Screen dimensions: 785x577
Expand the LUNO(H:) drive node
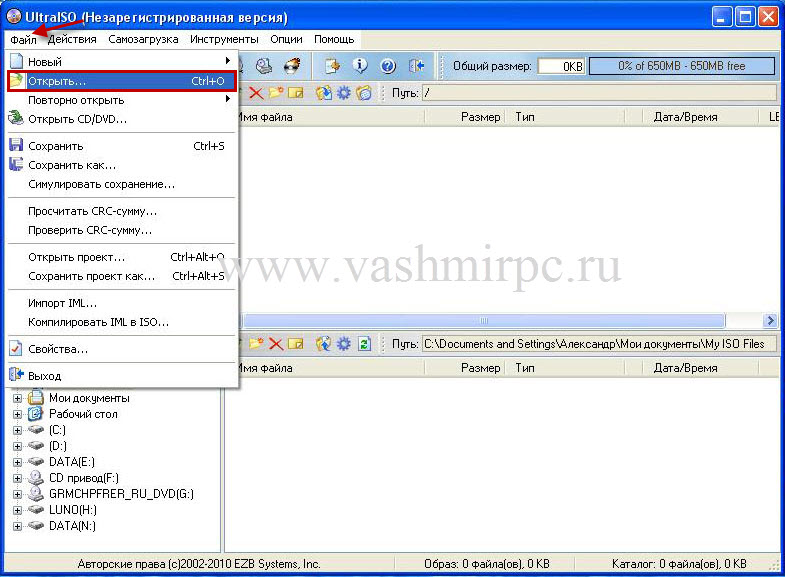coord(18,510)
